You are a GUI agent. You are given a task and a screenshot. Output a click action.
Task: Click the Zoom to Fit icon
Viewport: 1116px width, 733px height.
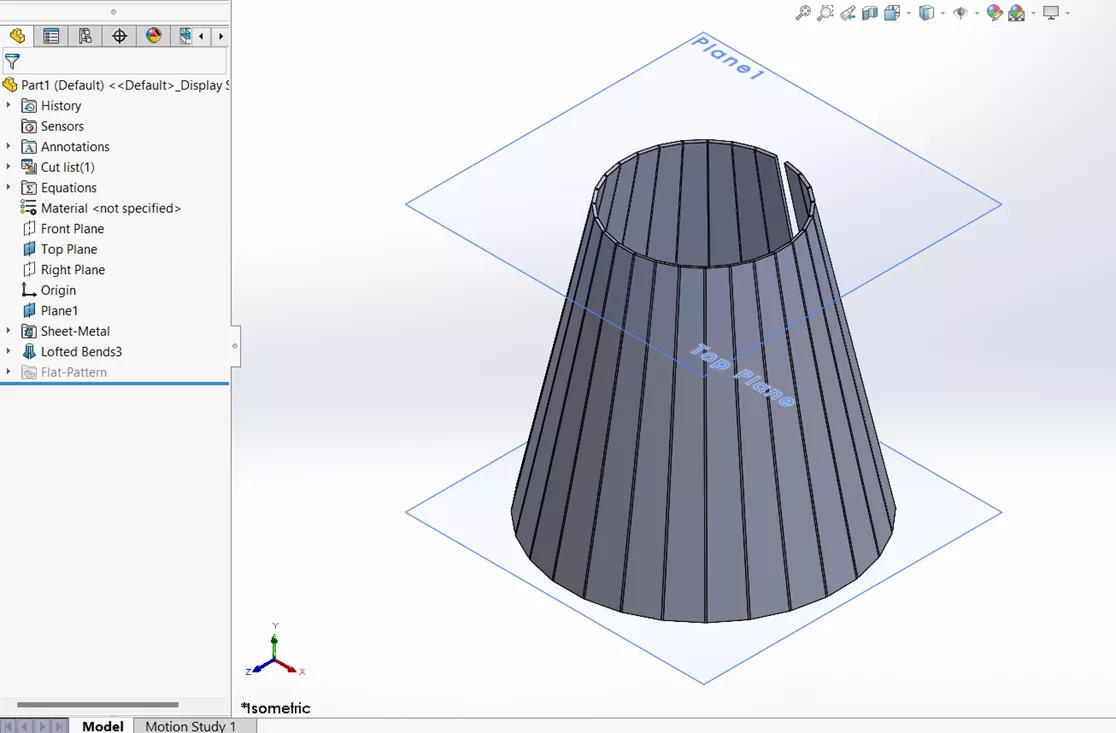click(803, 13)
